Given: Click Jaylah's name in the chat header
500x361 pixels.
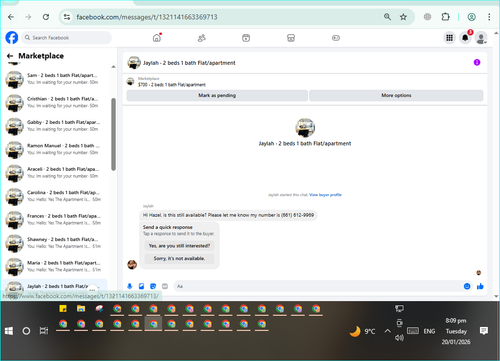Looking at the screenshot, I should (x=189, y=63).
